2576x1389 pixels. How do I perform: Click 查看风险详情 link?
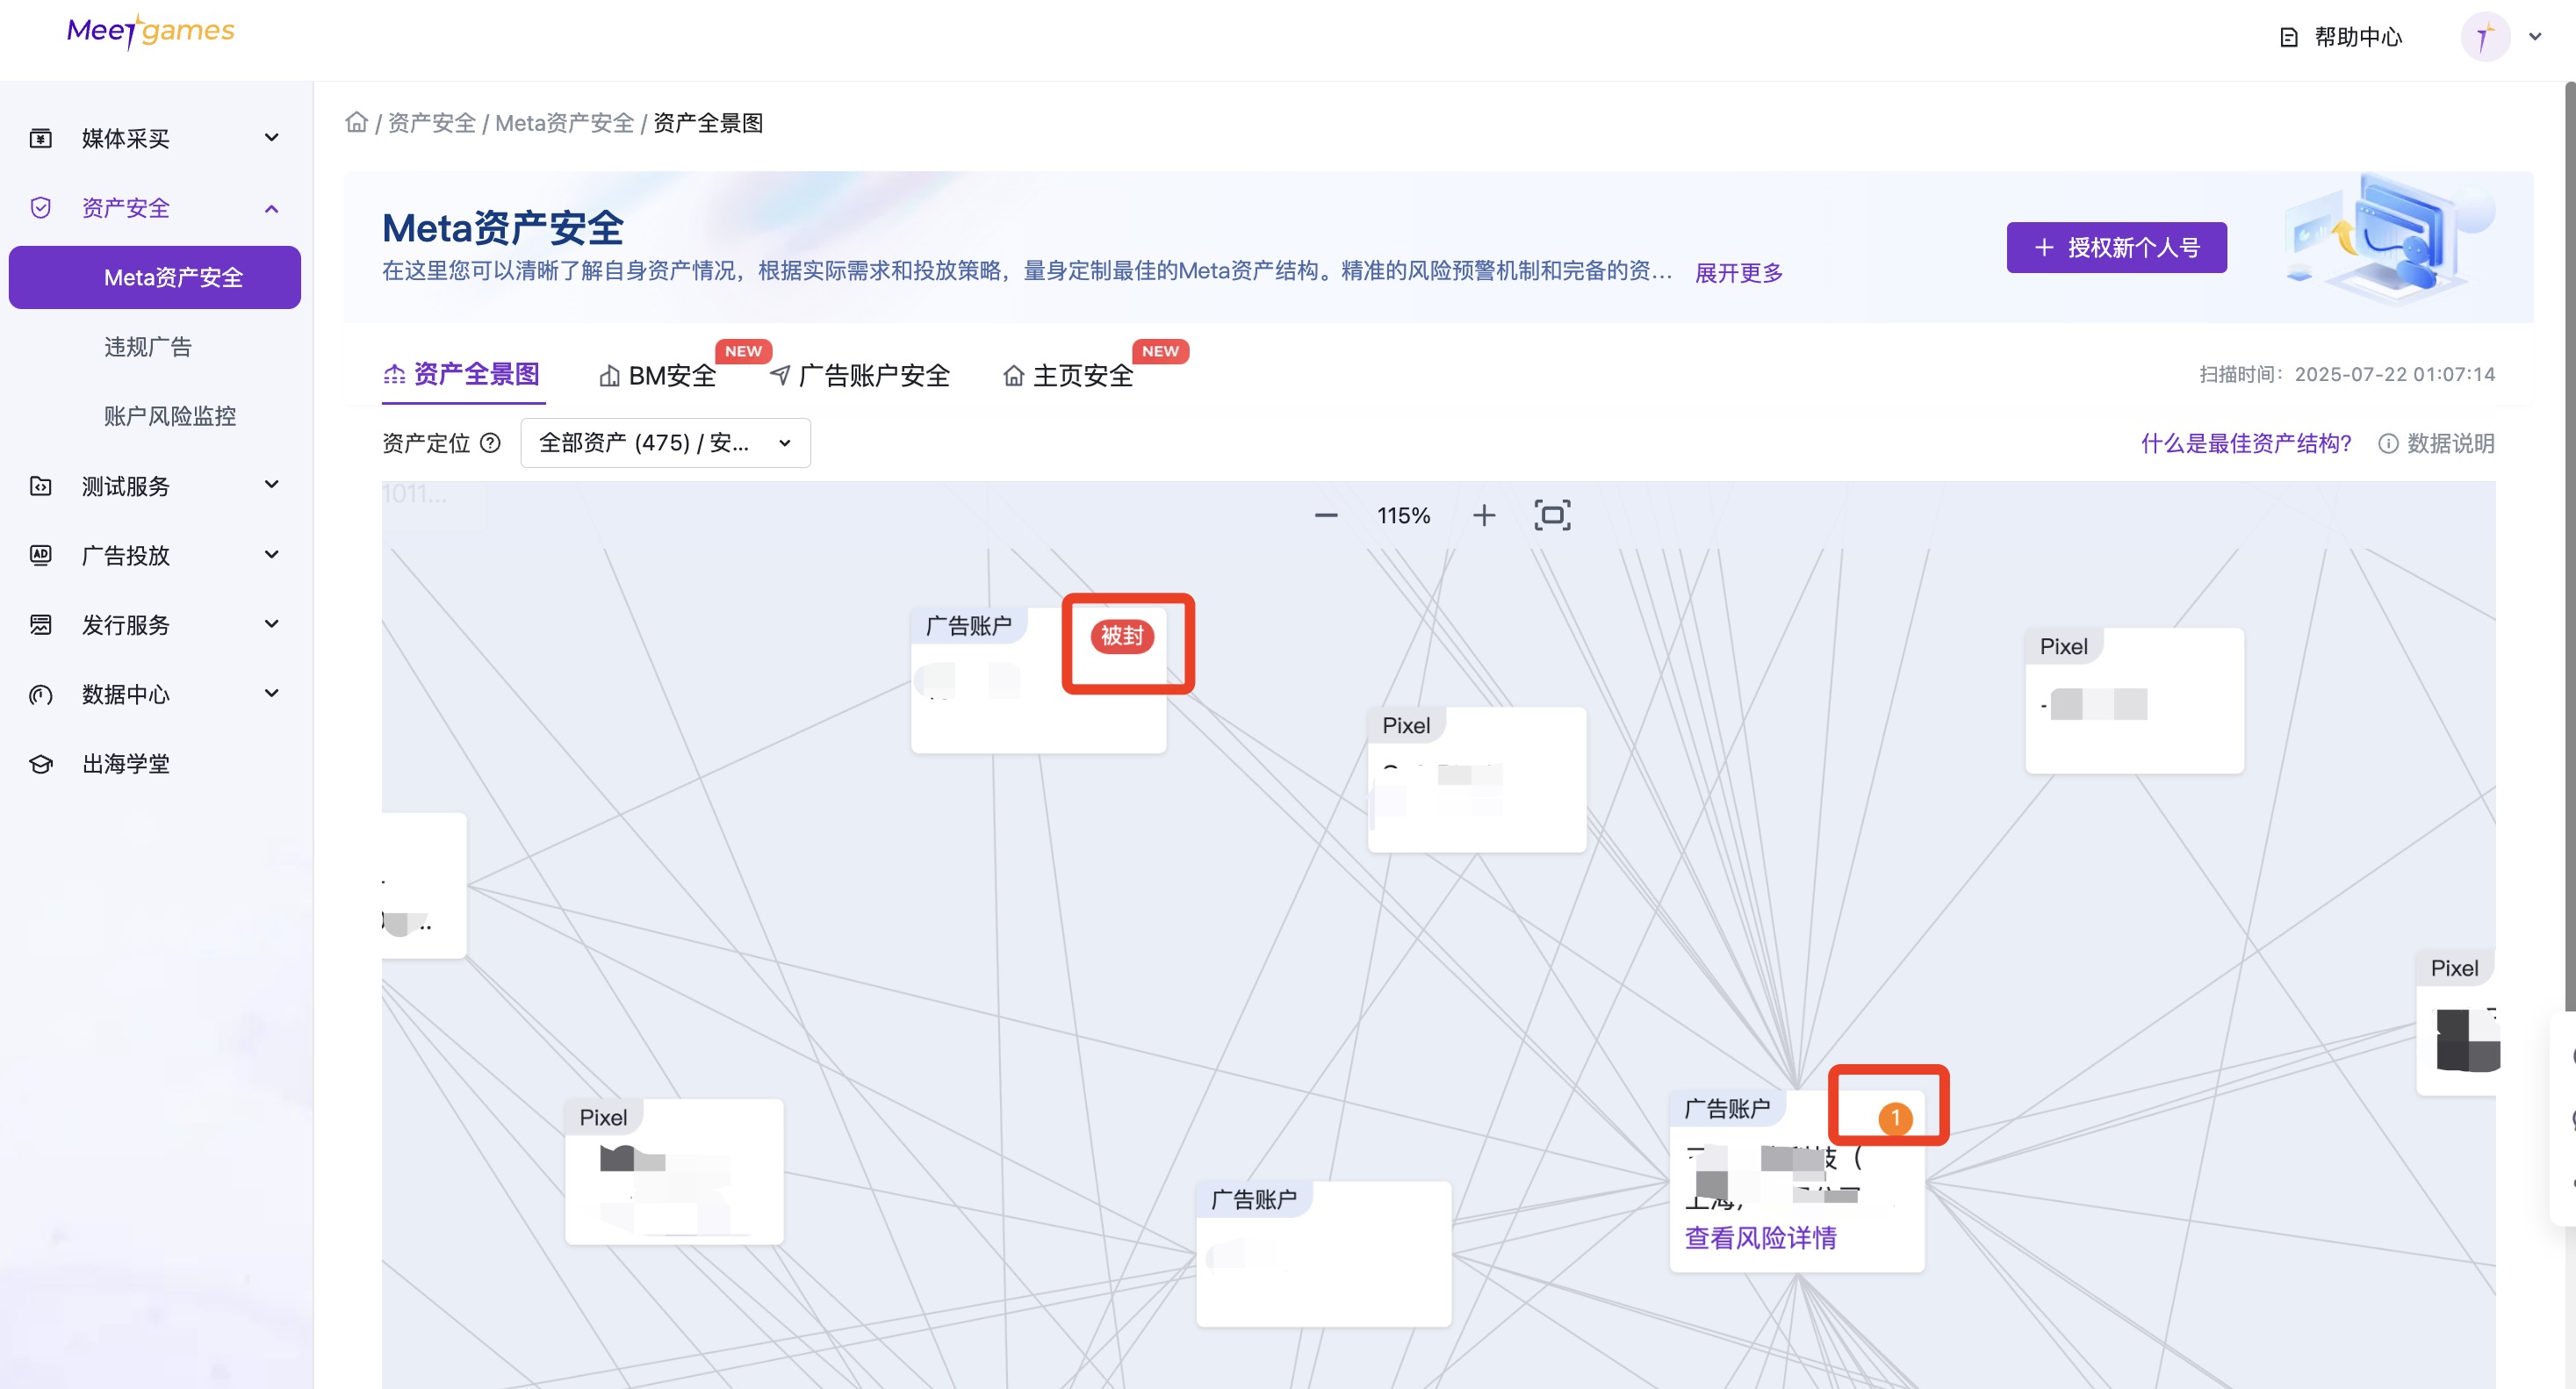tap(1760, 1238)
